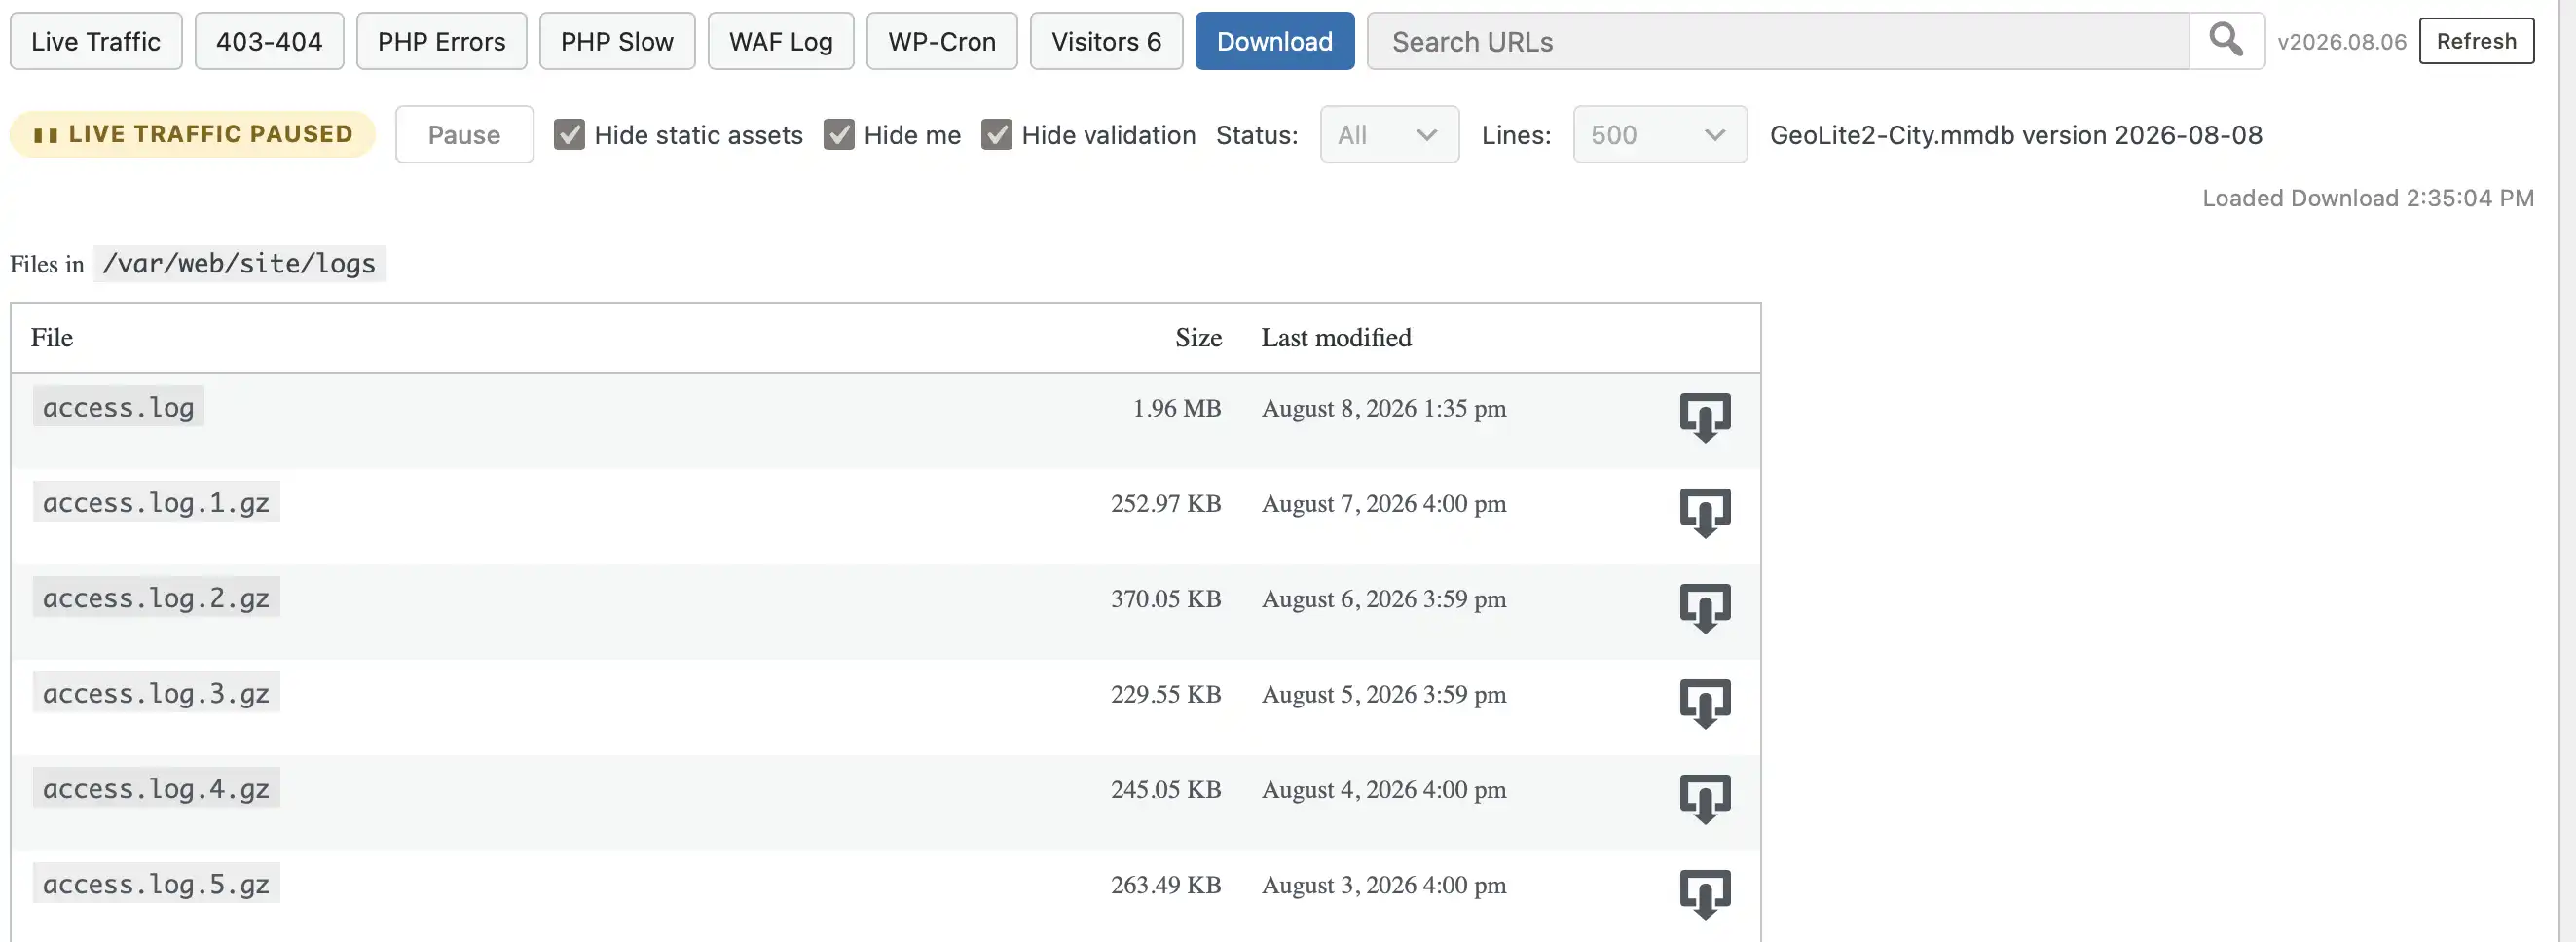Screen dimensions: 2576x942
Task: Click the 263.49 KB size value
Action: coord(1166,885)
